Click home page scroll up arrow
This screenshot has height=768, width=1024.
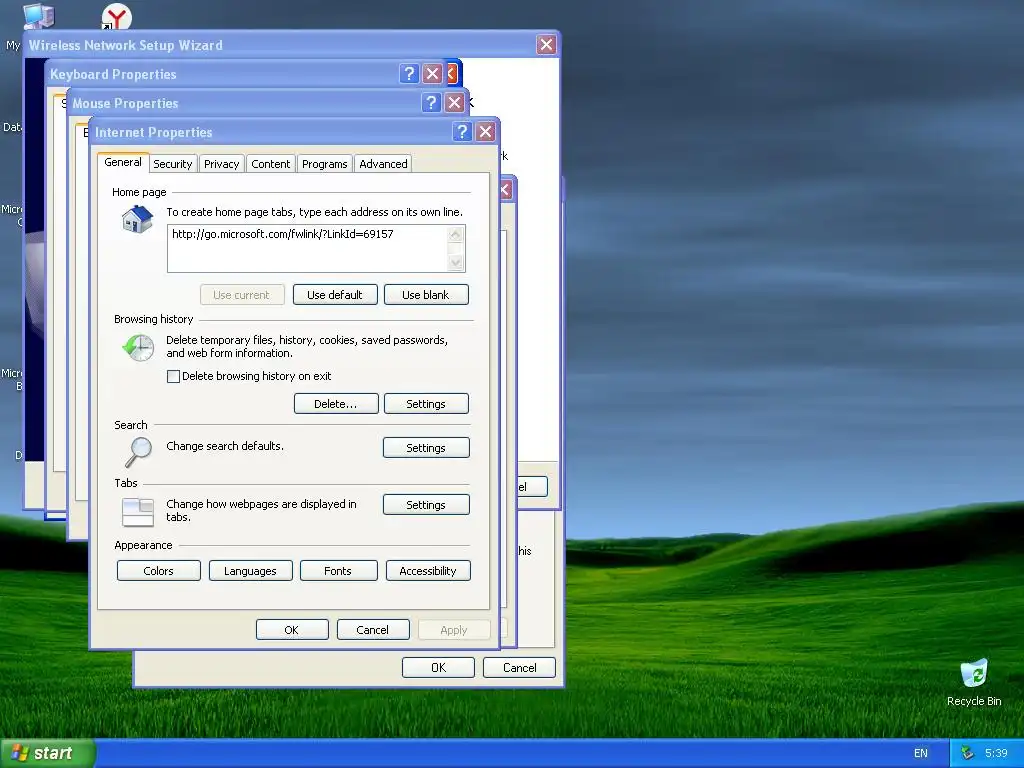coord(456,234)
